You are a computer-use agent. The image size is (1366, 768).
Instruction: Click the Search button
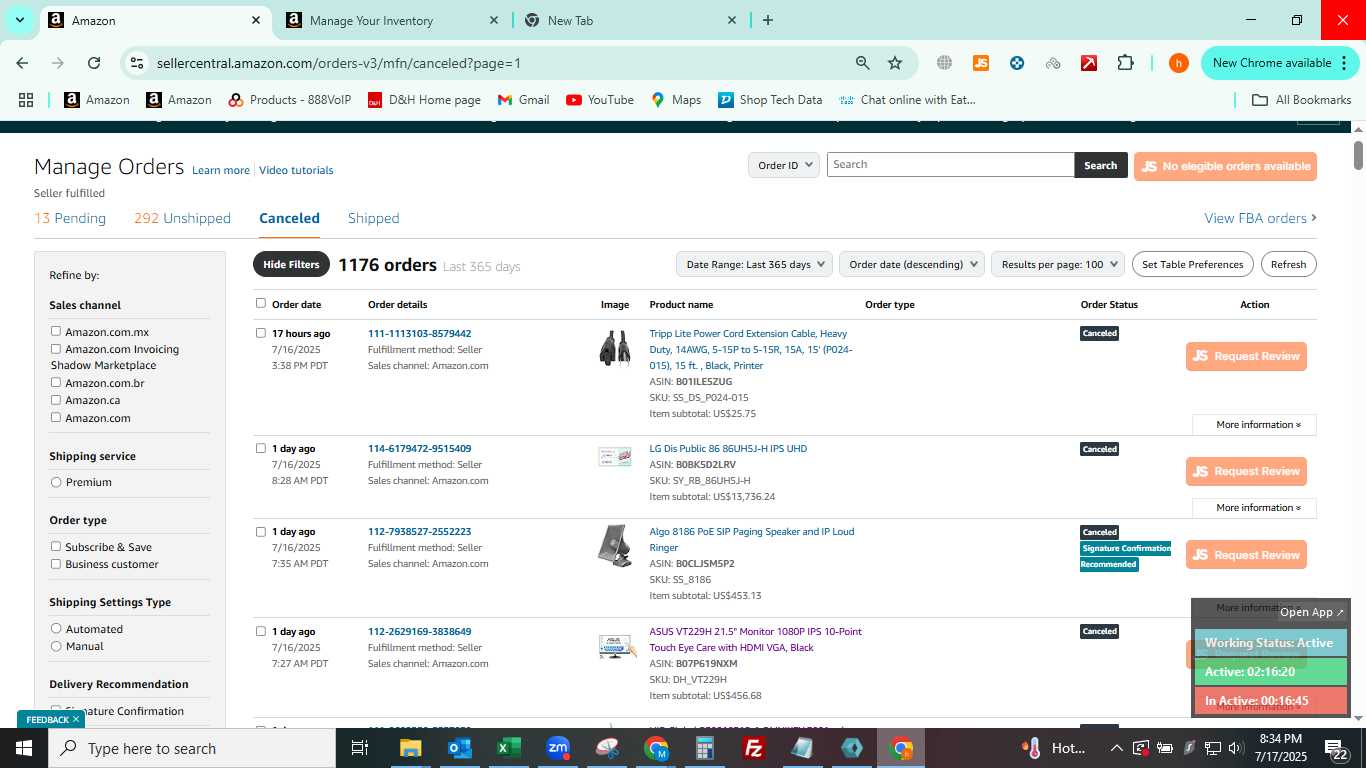point(1100,165)
